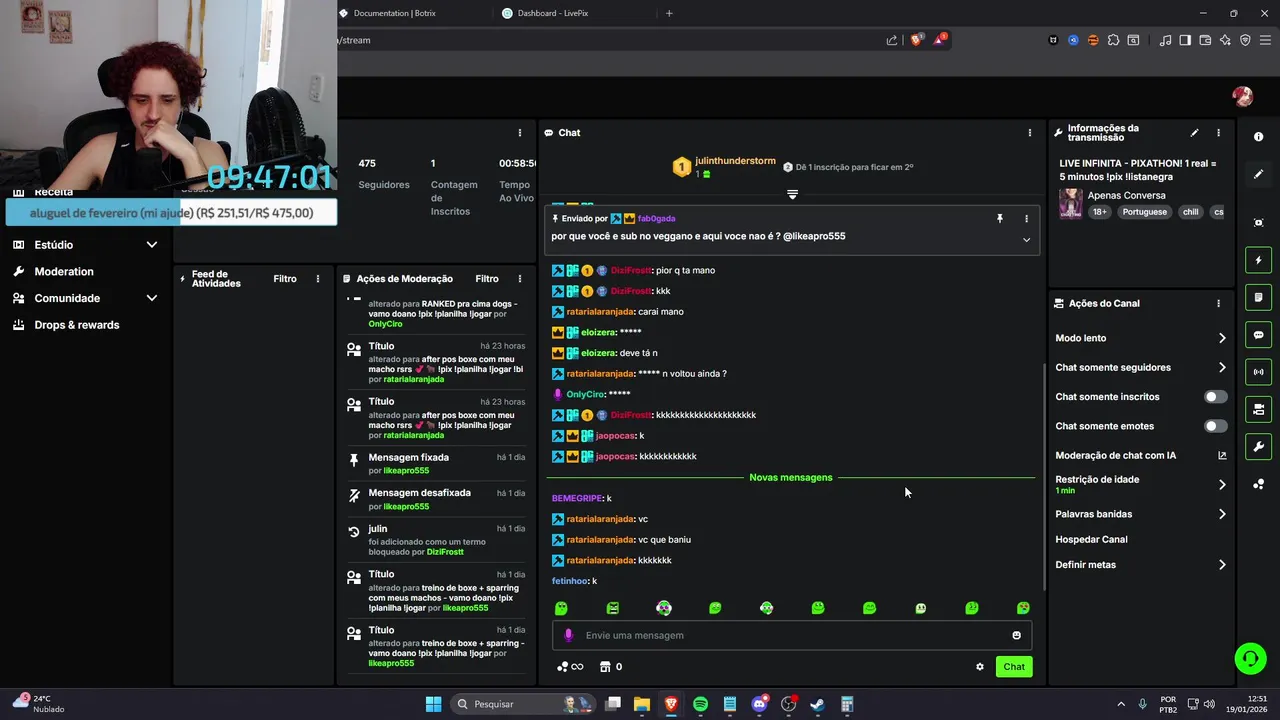This screenshot has height=720, width=1280.
Task: Switch to Dashboard - LivePix tab
Action: [x=552, y=13]
